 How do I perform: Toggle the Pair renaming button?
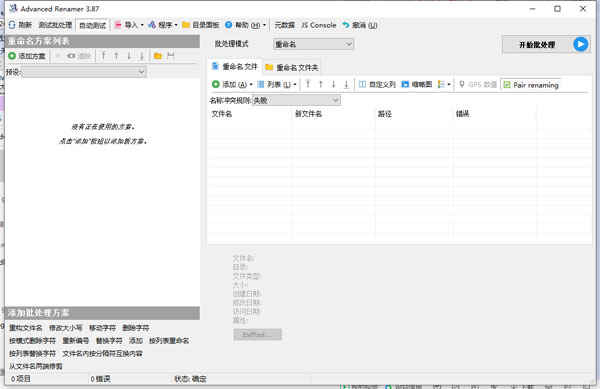tap(532, 85)
